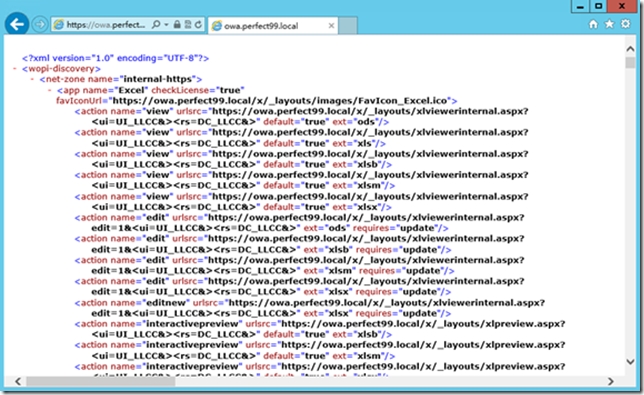Select the owa.perfect99.local tab
Image resolution: width=644 pixels, height=395 pixels.
pyautogui.click(x=273, y=26)
